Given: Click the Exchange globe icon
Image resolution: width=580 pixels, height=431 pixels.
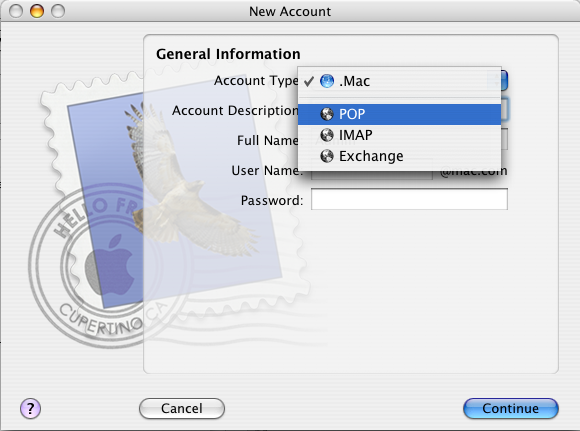Looking at the screenshot, I should click(x=327, y=156).
